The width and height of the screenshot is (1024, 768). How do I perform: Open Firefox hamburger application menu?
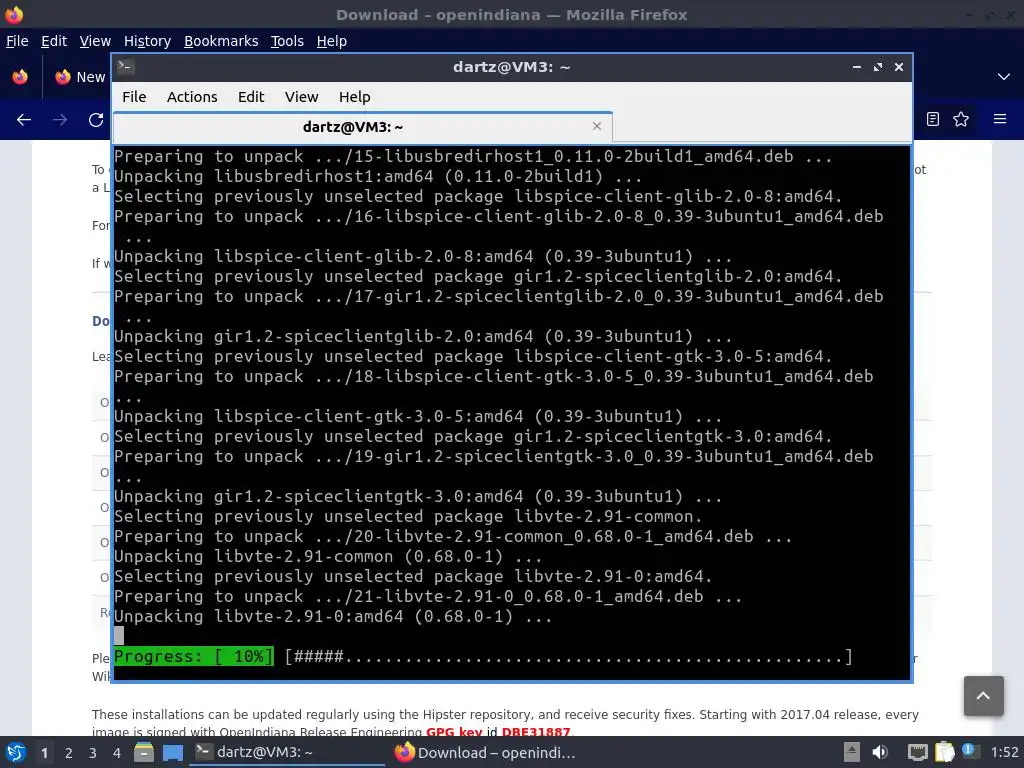click(1000, 119)
